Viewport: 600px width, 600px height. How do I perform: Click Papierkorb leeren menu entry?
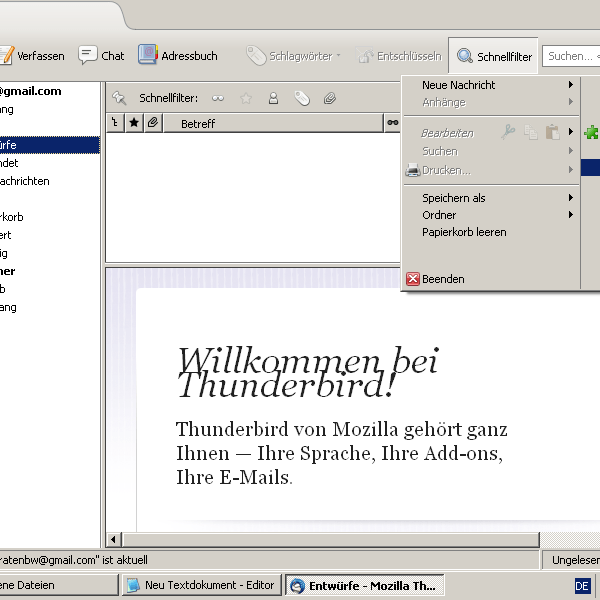click(x=491, y=232)
